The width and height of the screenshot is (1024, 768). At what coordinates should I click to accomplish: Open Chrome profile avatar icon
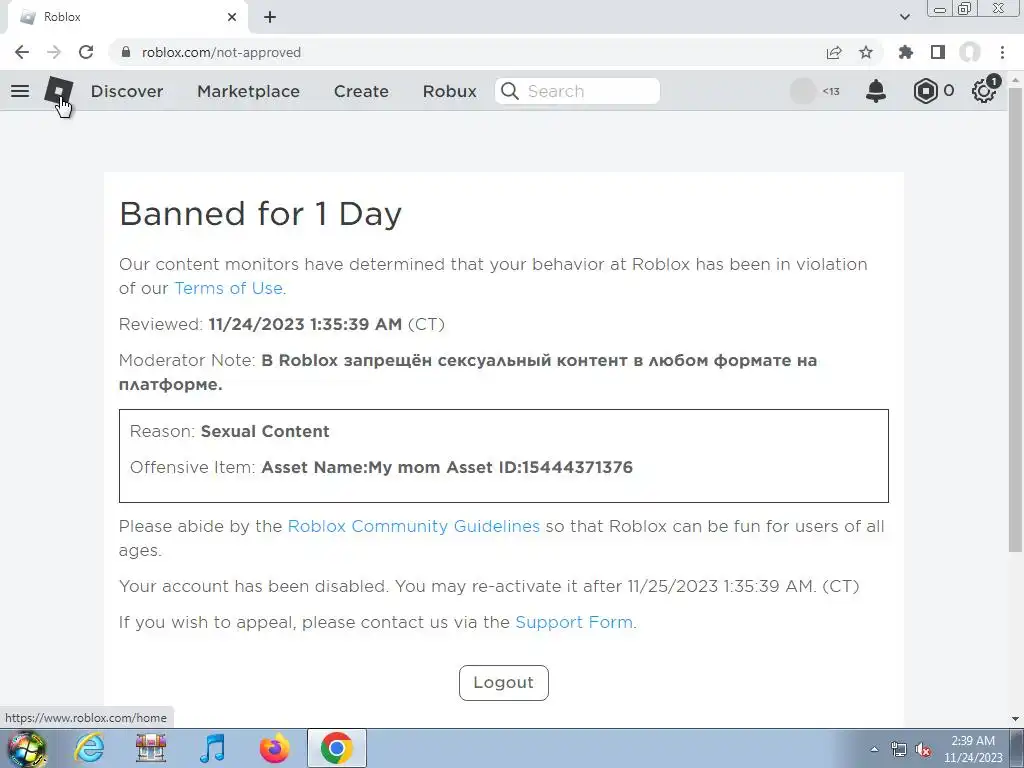coord(970,52)
